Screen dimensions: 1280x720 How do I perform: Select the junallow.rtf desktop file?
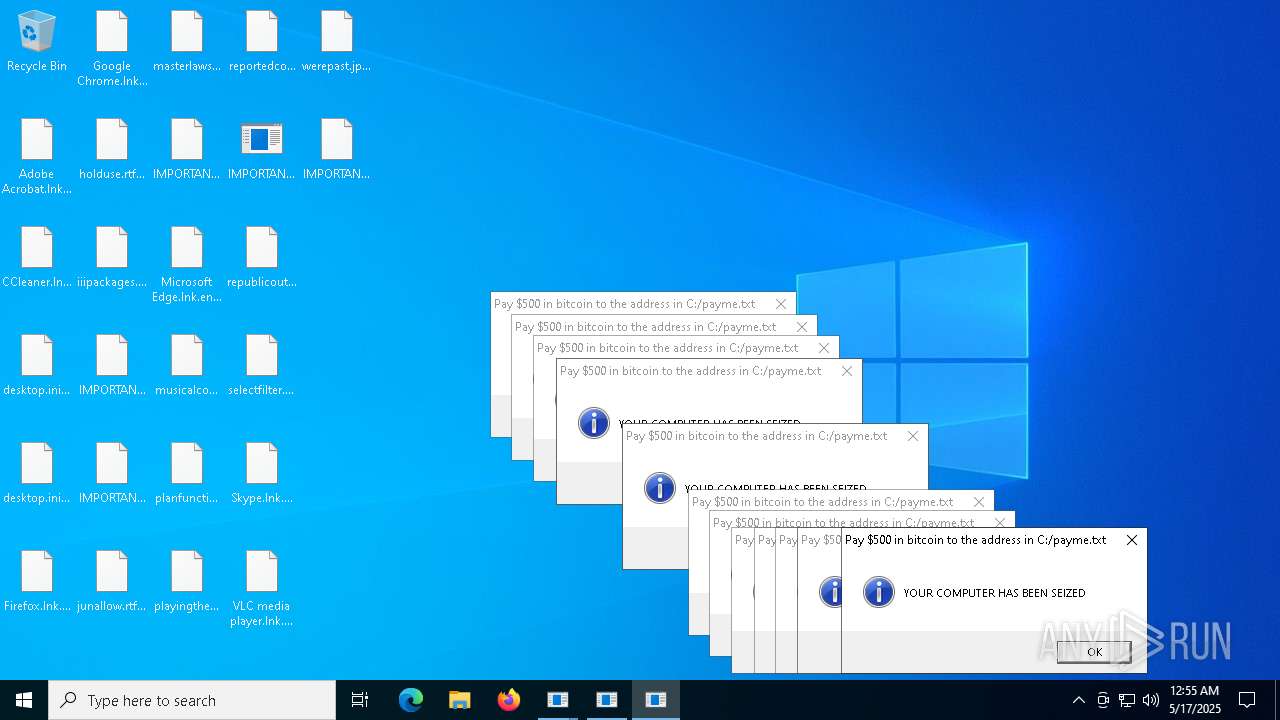point(112,582)
